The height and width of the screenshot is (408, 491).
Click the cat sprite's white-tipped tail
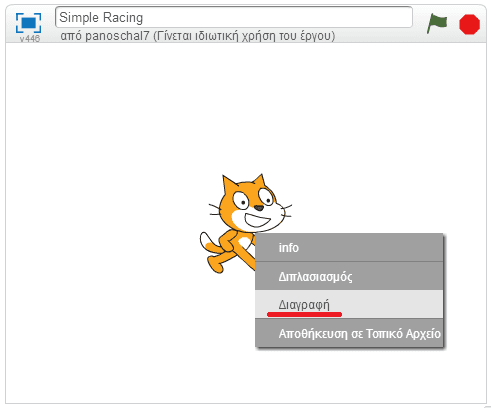[x=208, y=243]
